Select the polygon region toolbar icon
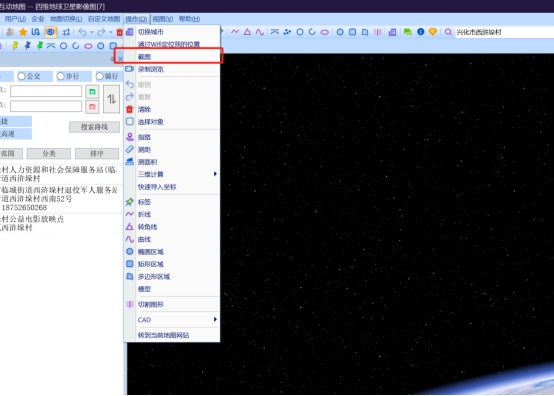This screenshot has height=396, width=554. (365, 32)
